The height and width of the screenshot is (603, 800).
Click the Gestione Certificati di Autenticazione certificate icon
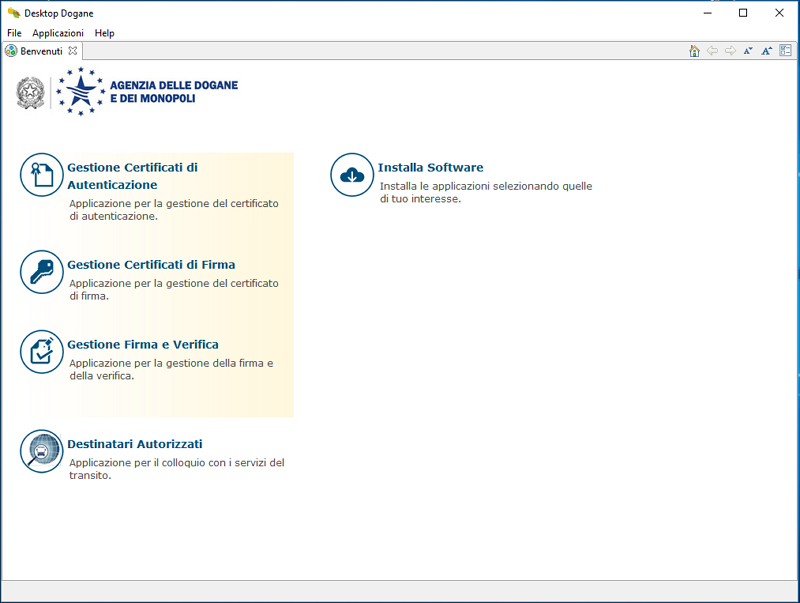coord(41,176)
